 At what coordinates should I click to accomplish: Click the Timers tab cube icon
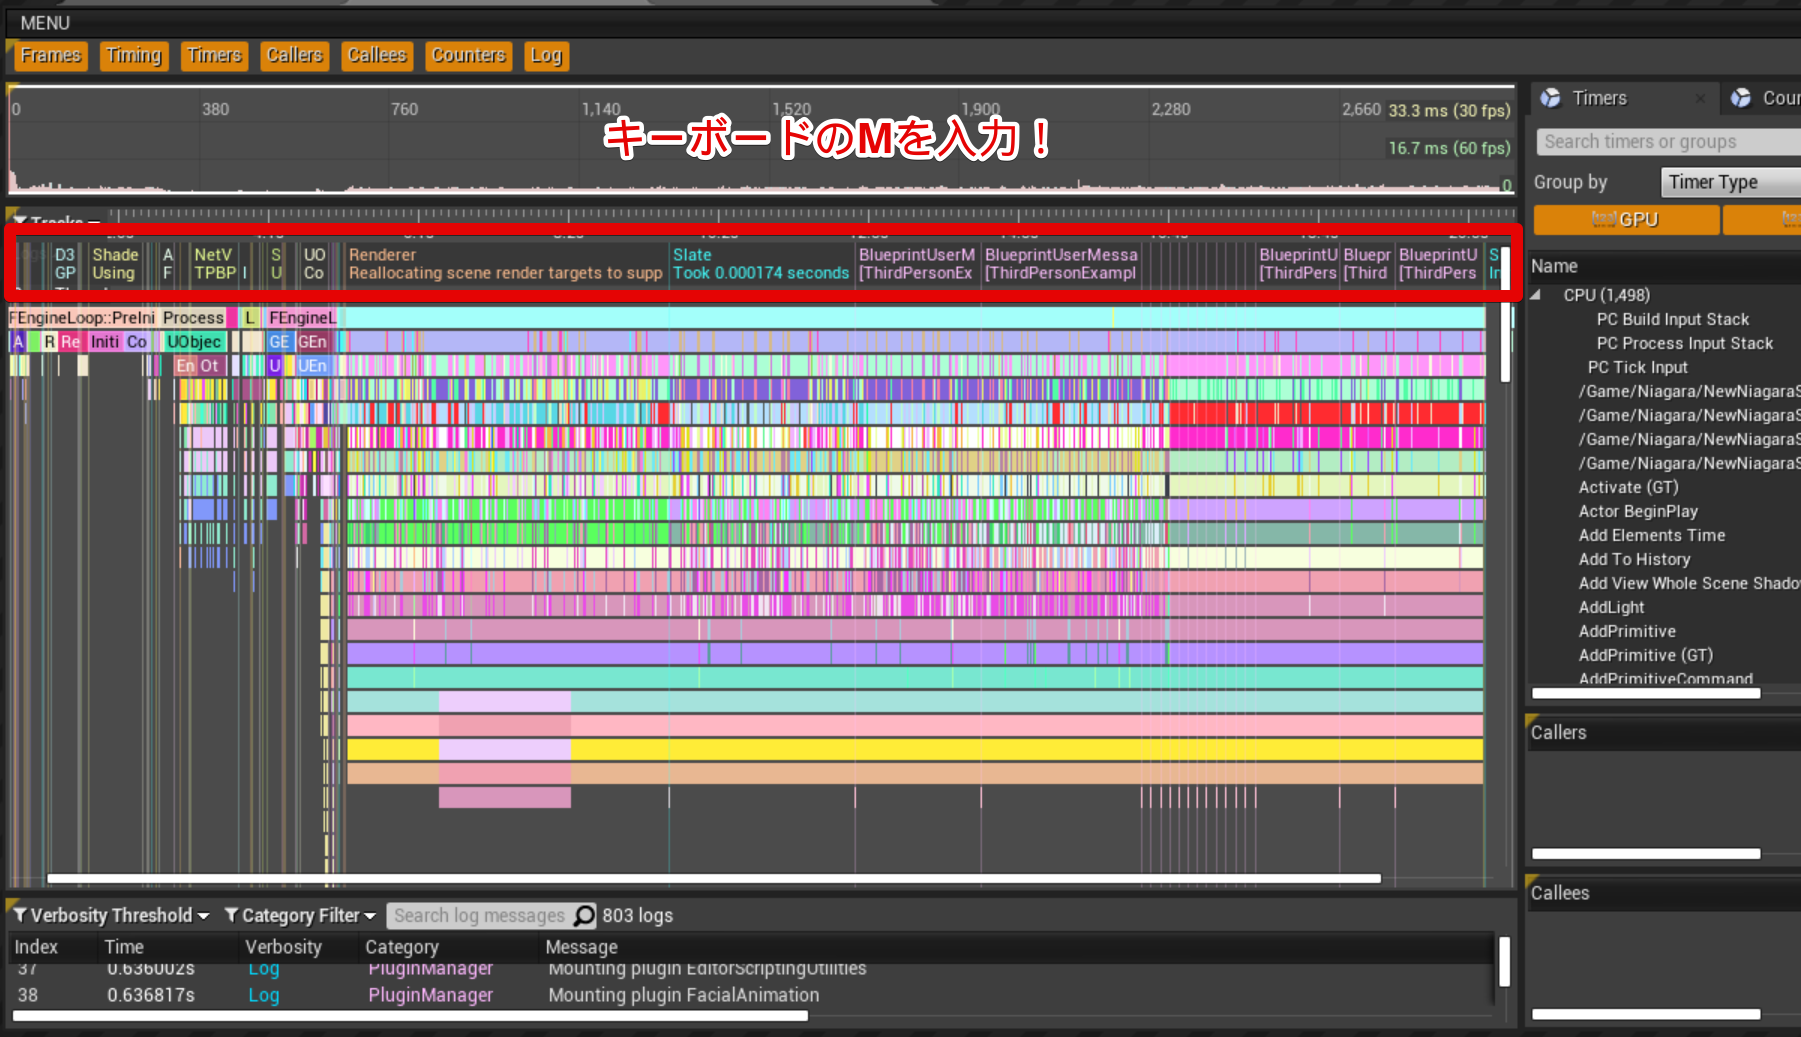pyautogui.click(x=1550, y=98)
